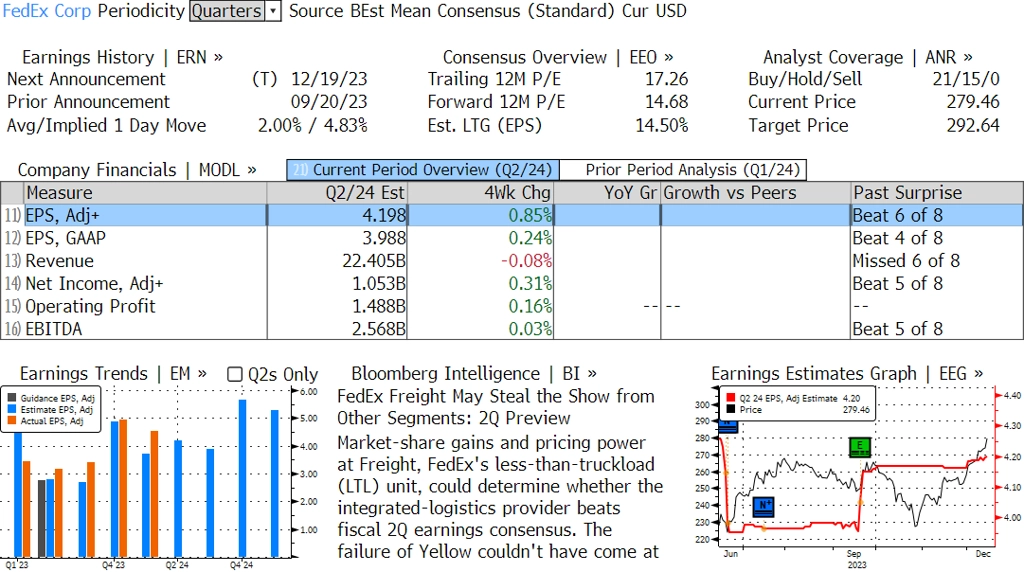1024x572 pixels.
Task: Click Trailing 12M P/E value 17.26
Action: pos(667,79)
